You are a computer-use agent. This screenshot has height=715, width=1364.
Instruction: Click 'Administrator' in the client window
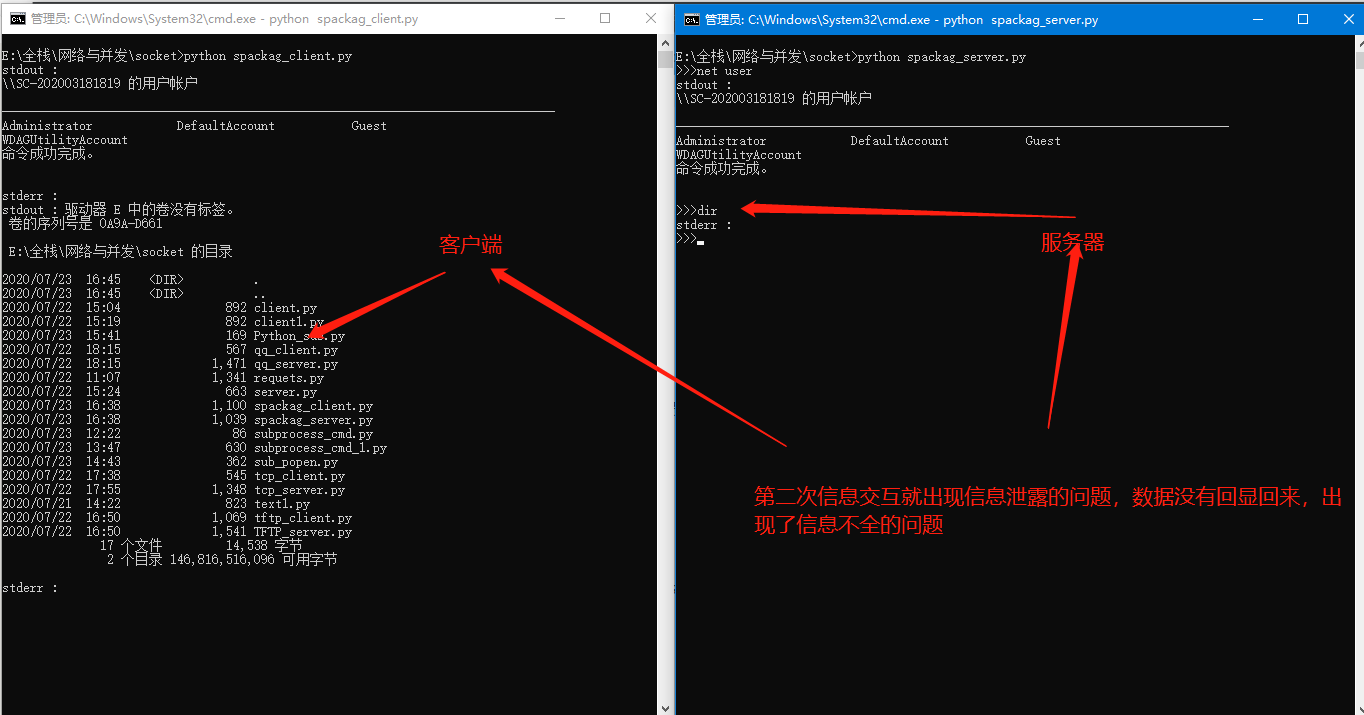[47, 126]
